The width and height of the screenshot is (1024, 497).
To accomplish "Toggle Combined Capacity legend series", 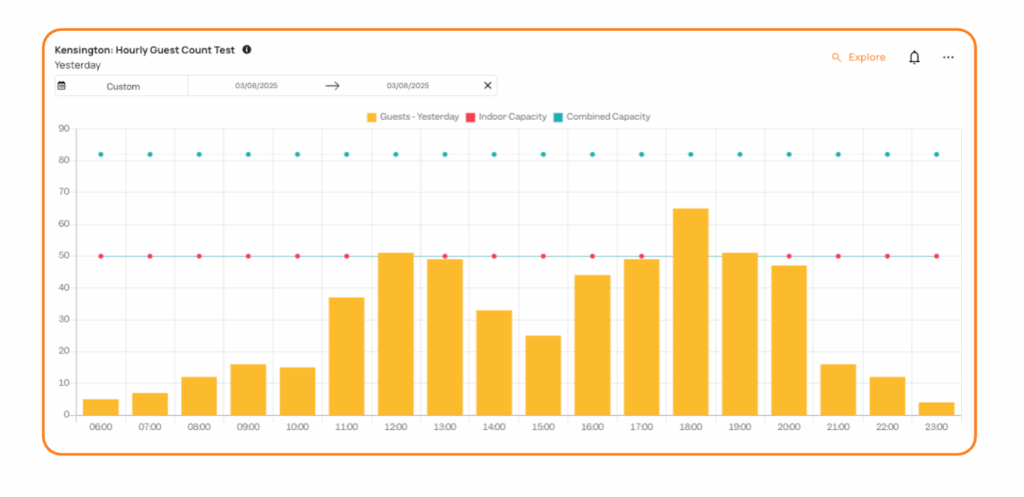I will coord(607,117).
